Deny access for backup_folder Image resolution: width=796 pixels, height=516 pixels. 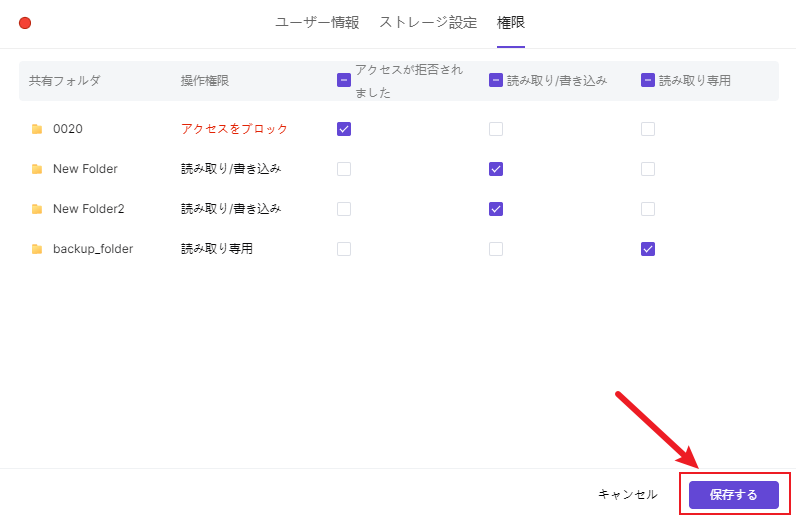344,249
